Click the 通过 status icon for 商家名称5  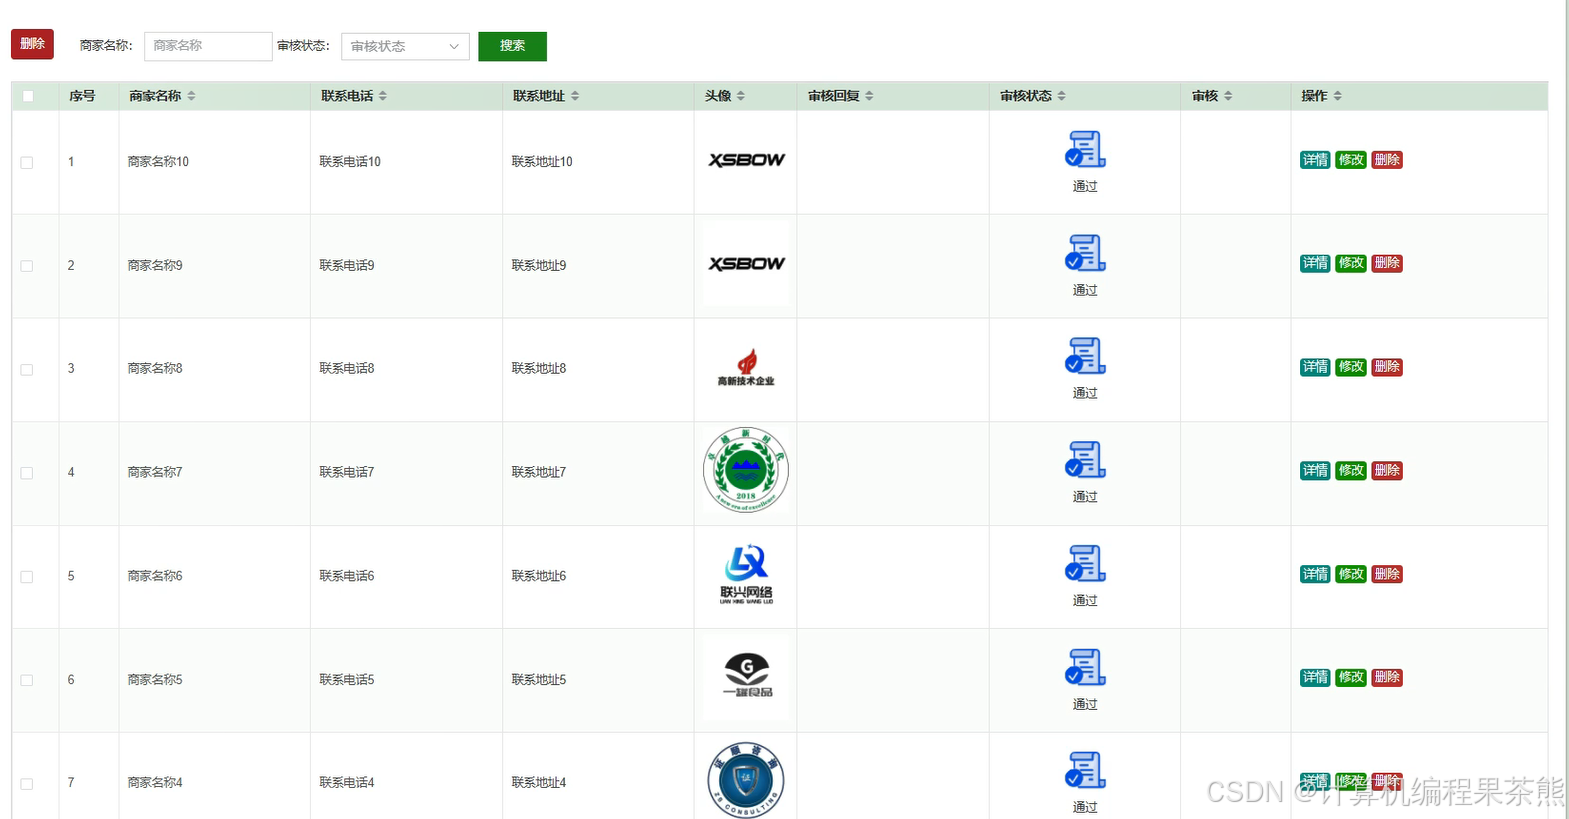coord(1085,667)
